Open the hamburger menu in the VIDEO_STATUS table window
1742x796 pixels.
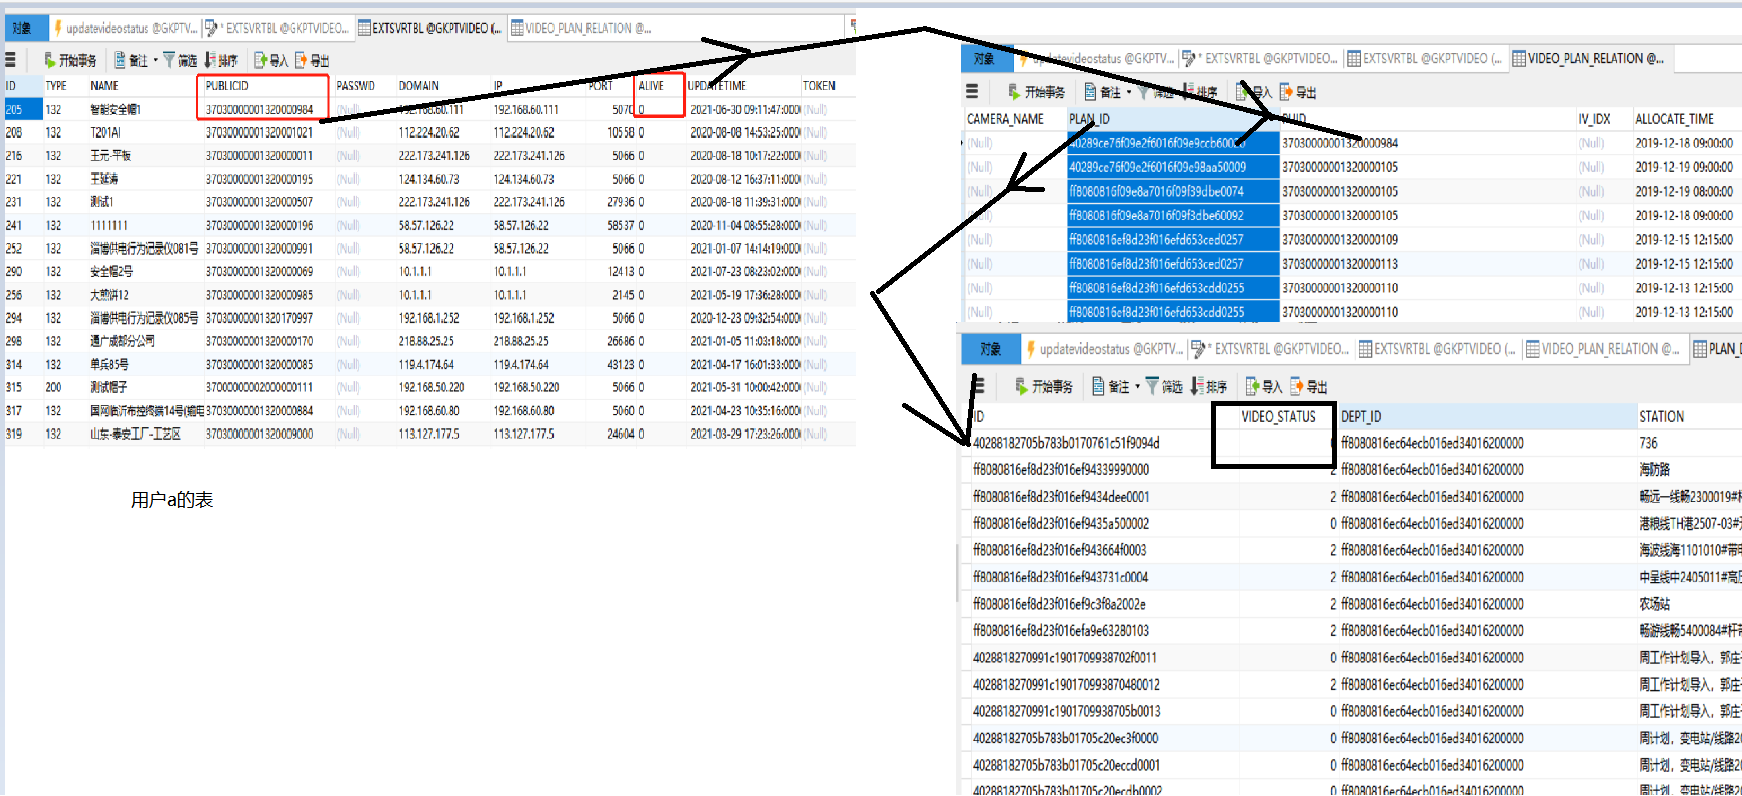click(979, 386)
